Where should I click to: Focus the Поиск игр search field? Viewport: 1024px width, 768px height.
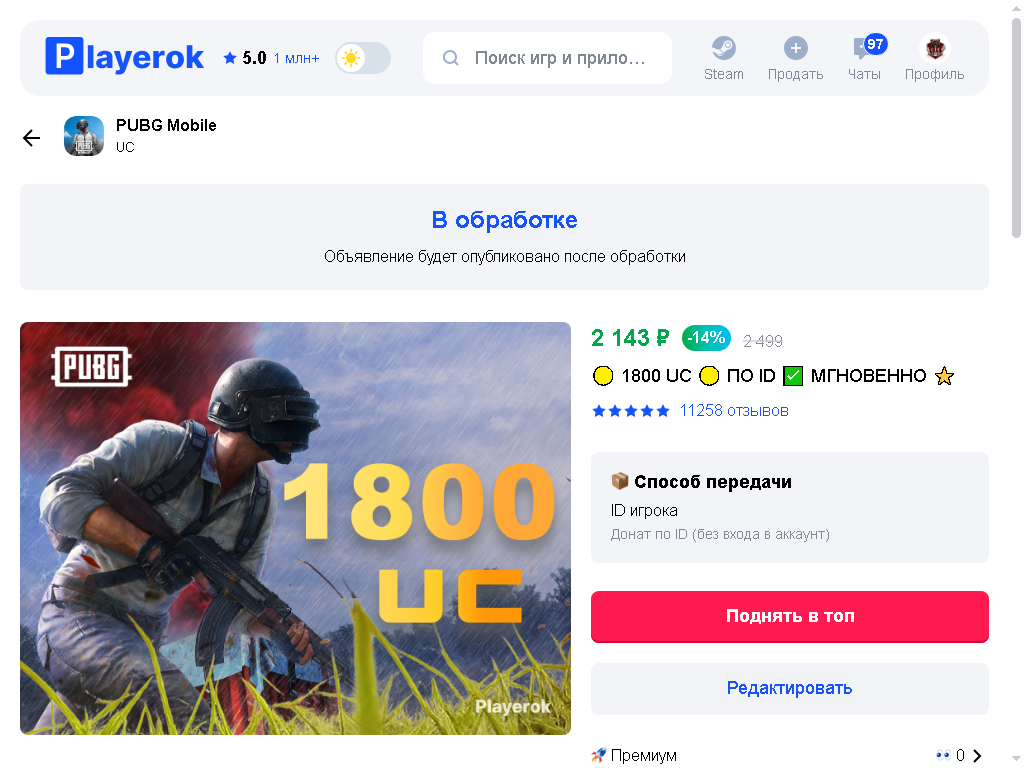547,58
